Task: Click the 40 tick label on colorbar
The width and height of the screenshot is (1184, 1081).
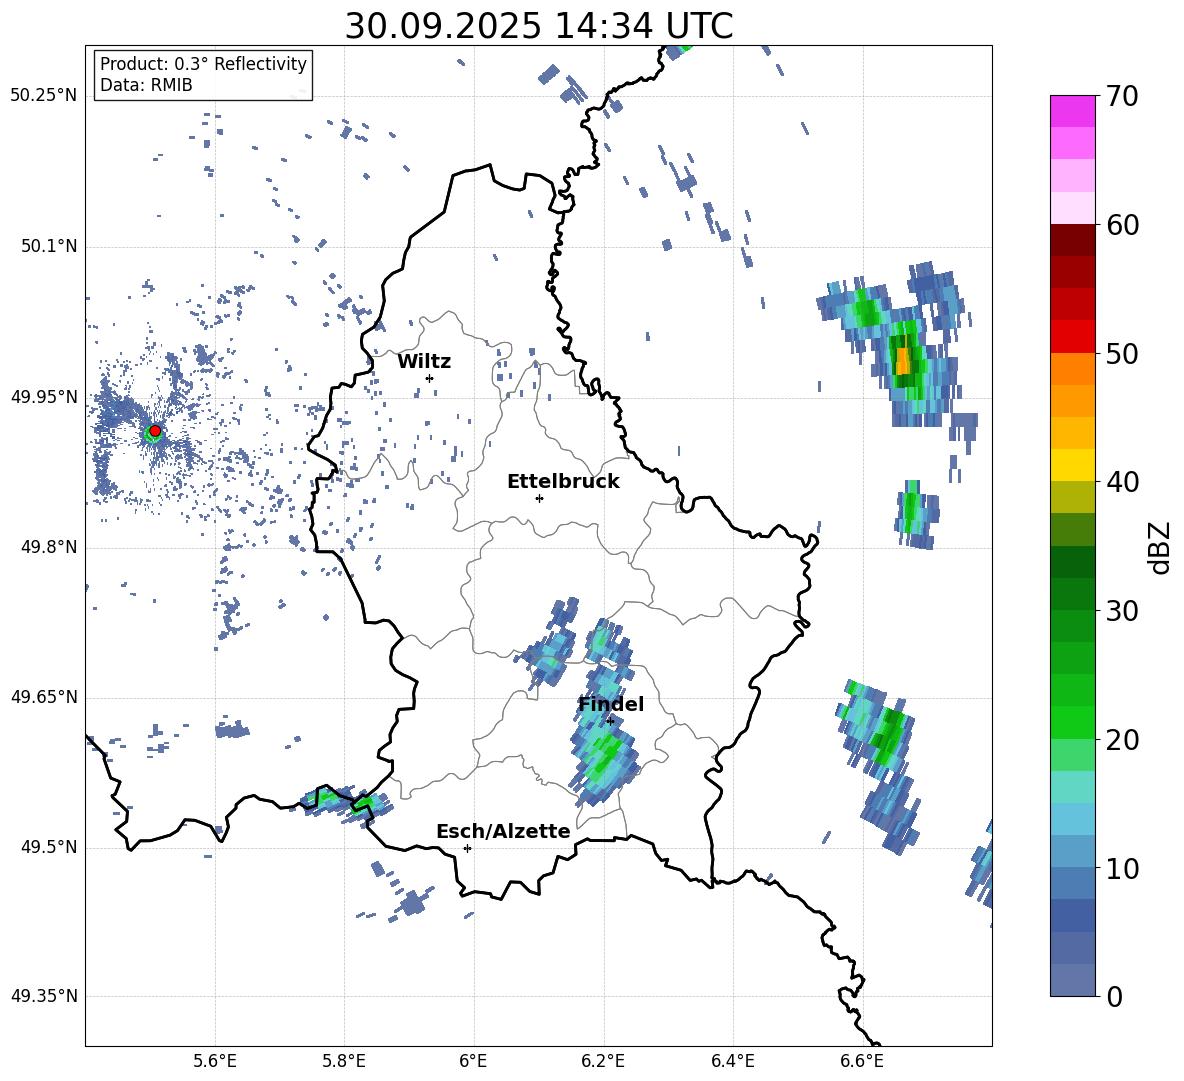Action: tap(1123, 482)
